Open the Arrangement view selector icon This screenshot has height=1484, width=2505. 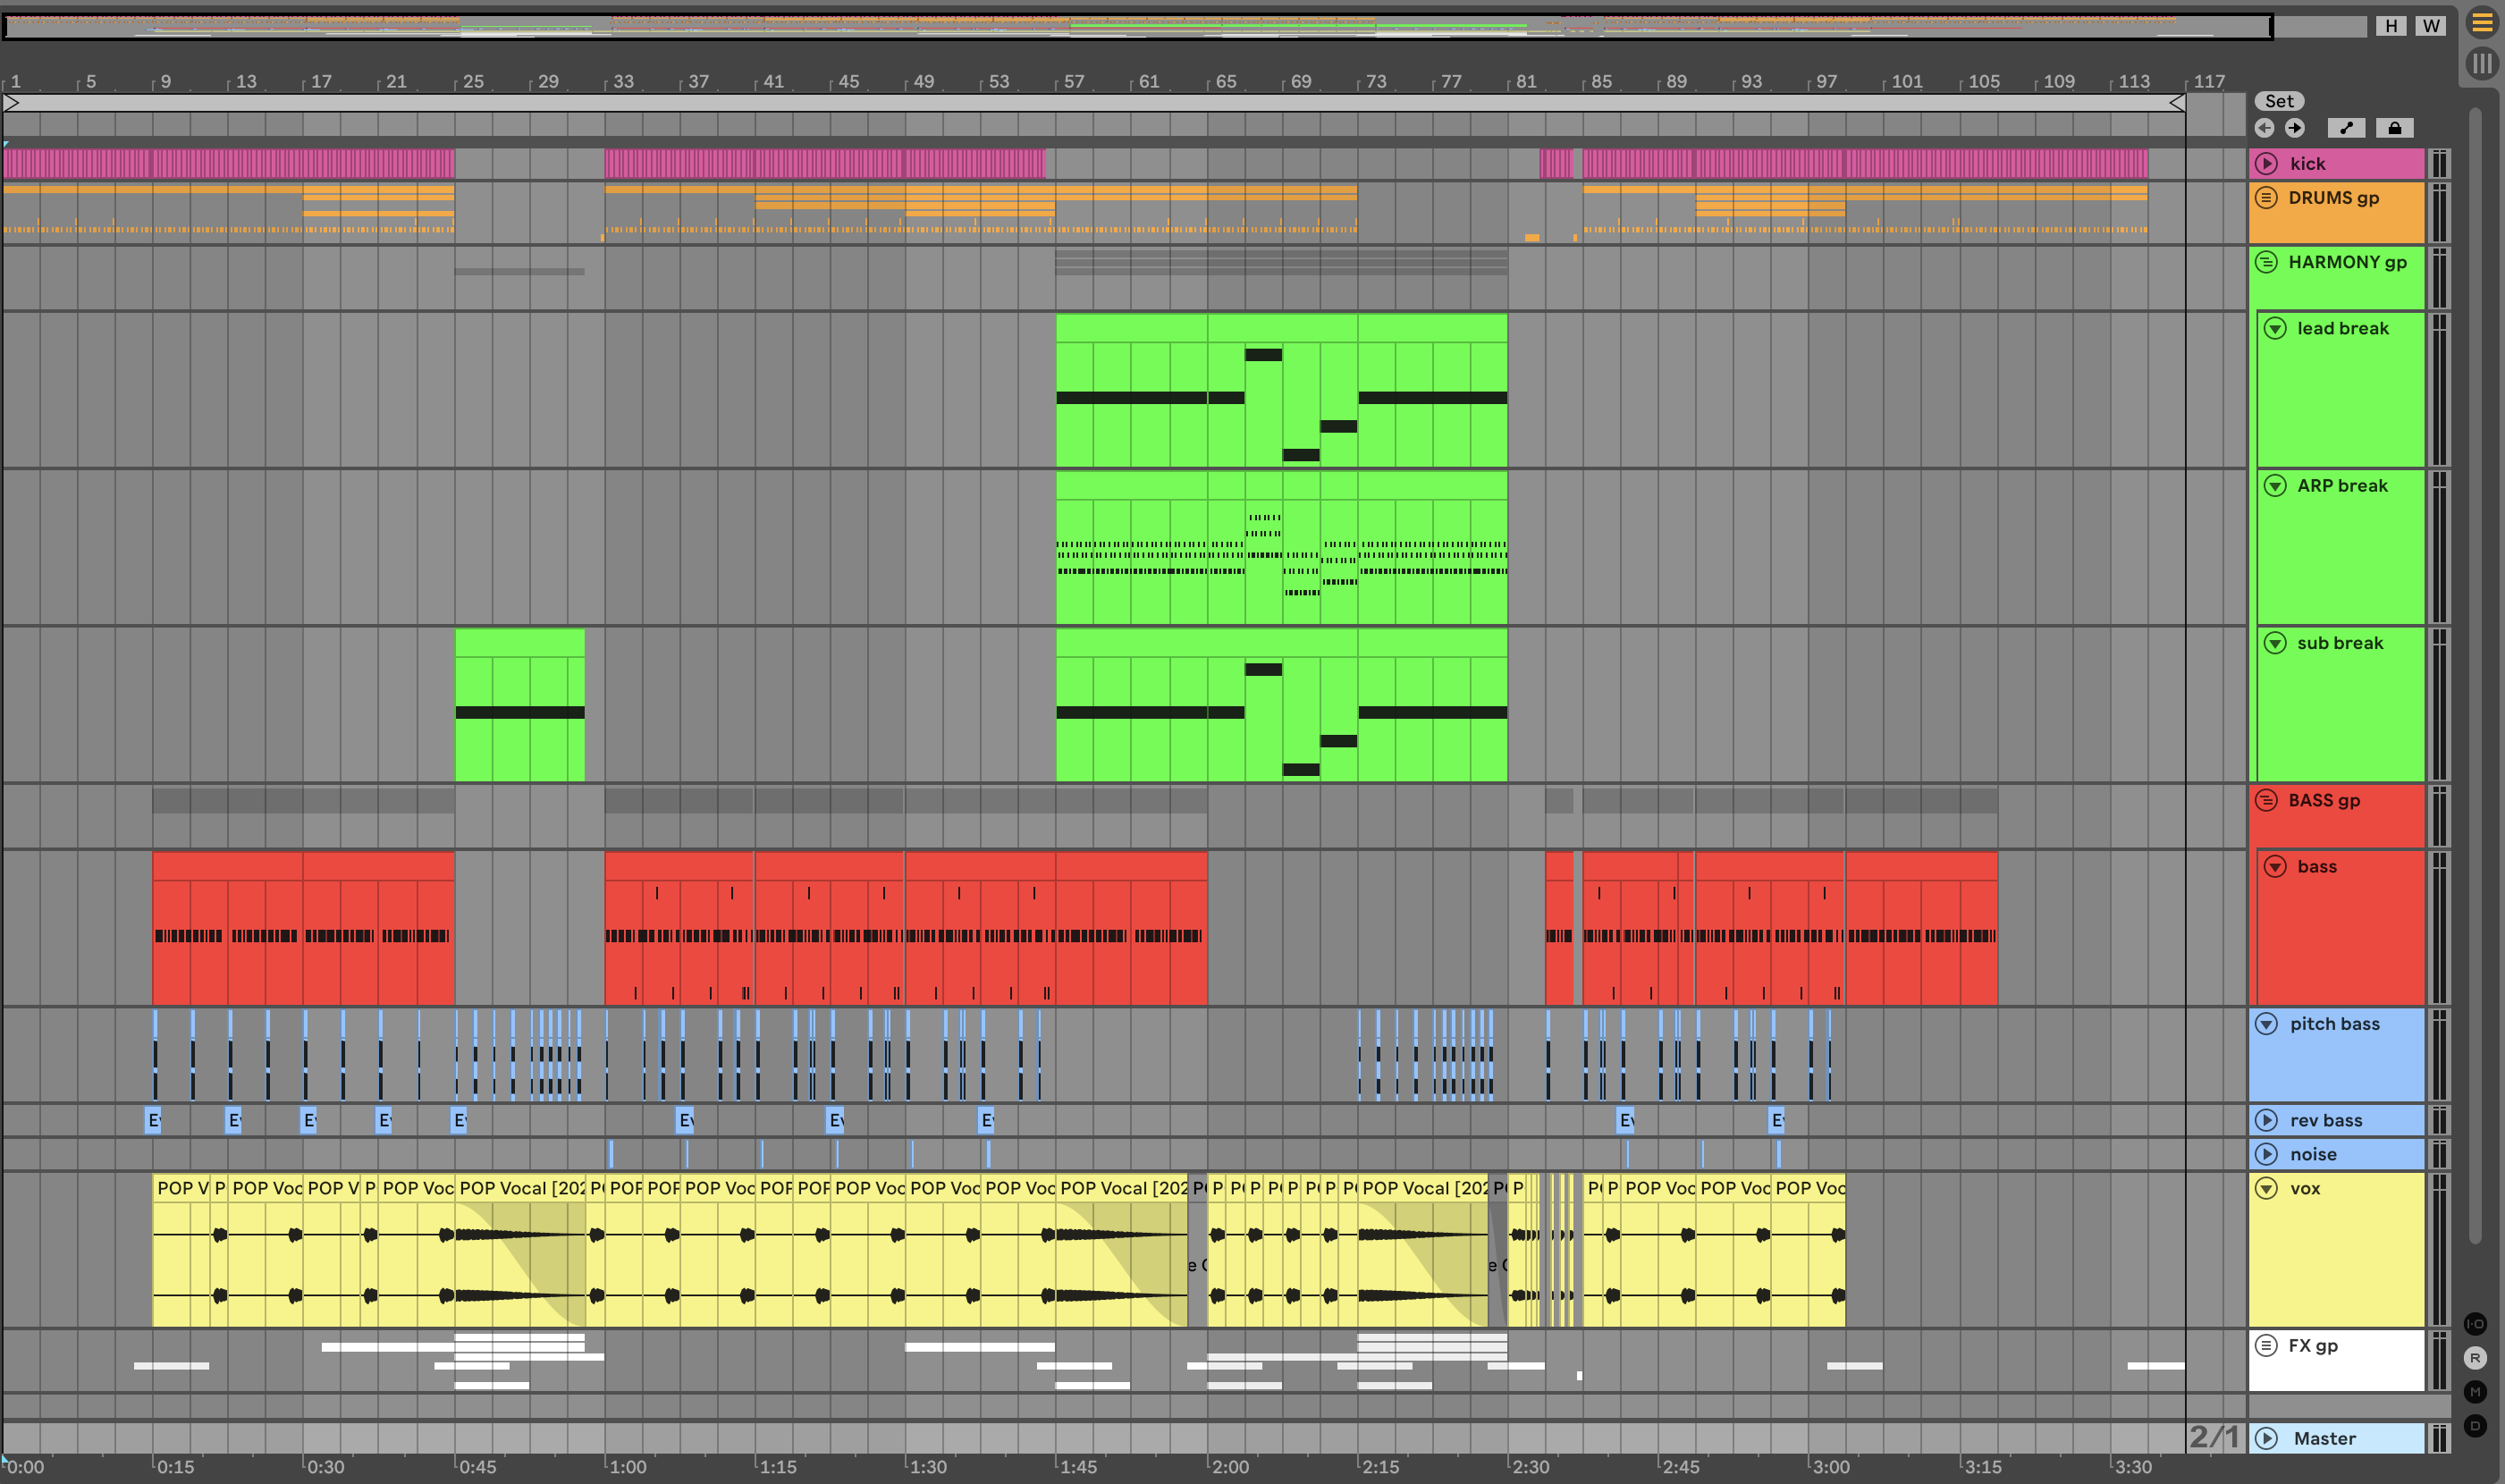point(2482,23)
